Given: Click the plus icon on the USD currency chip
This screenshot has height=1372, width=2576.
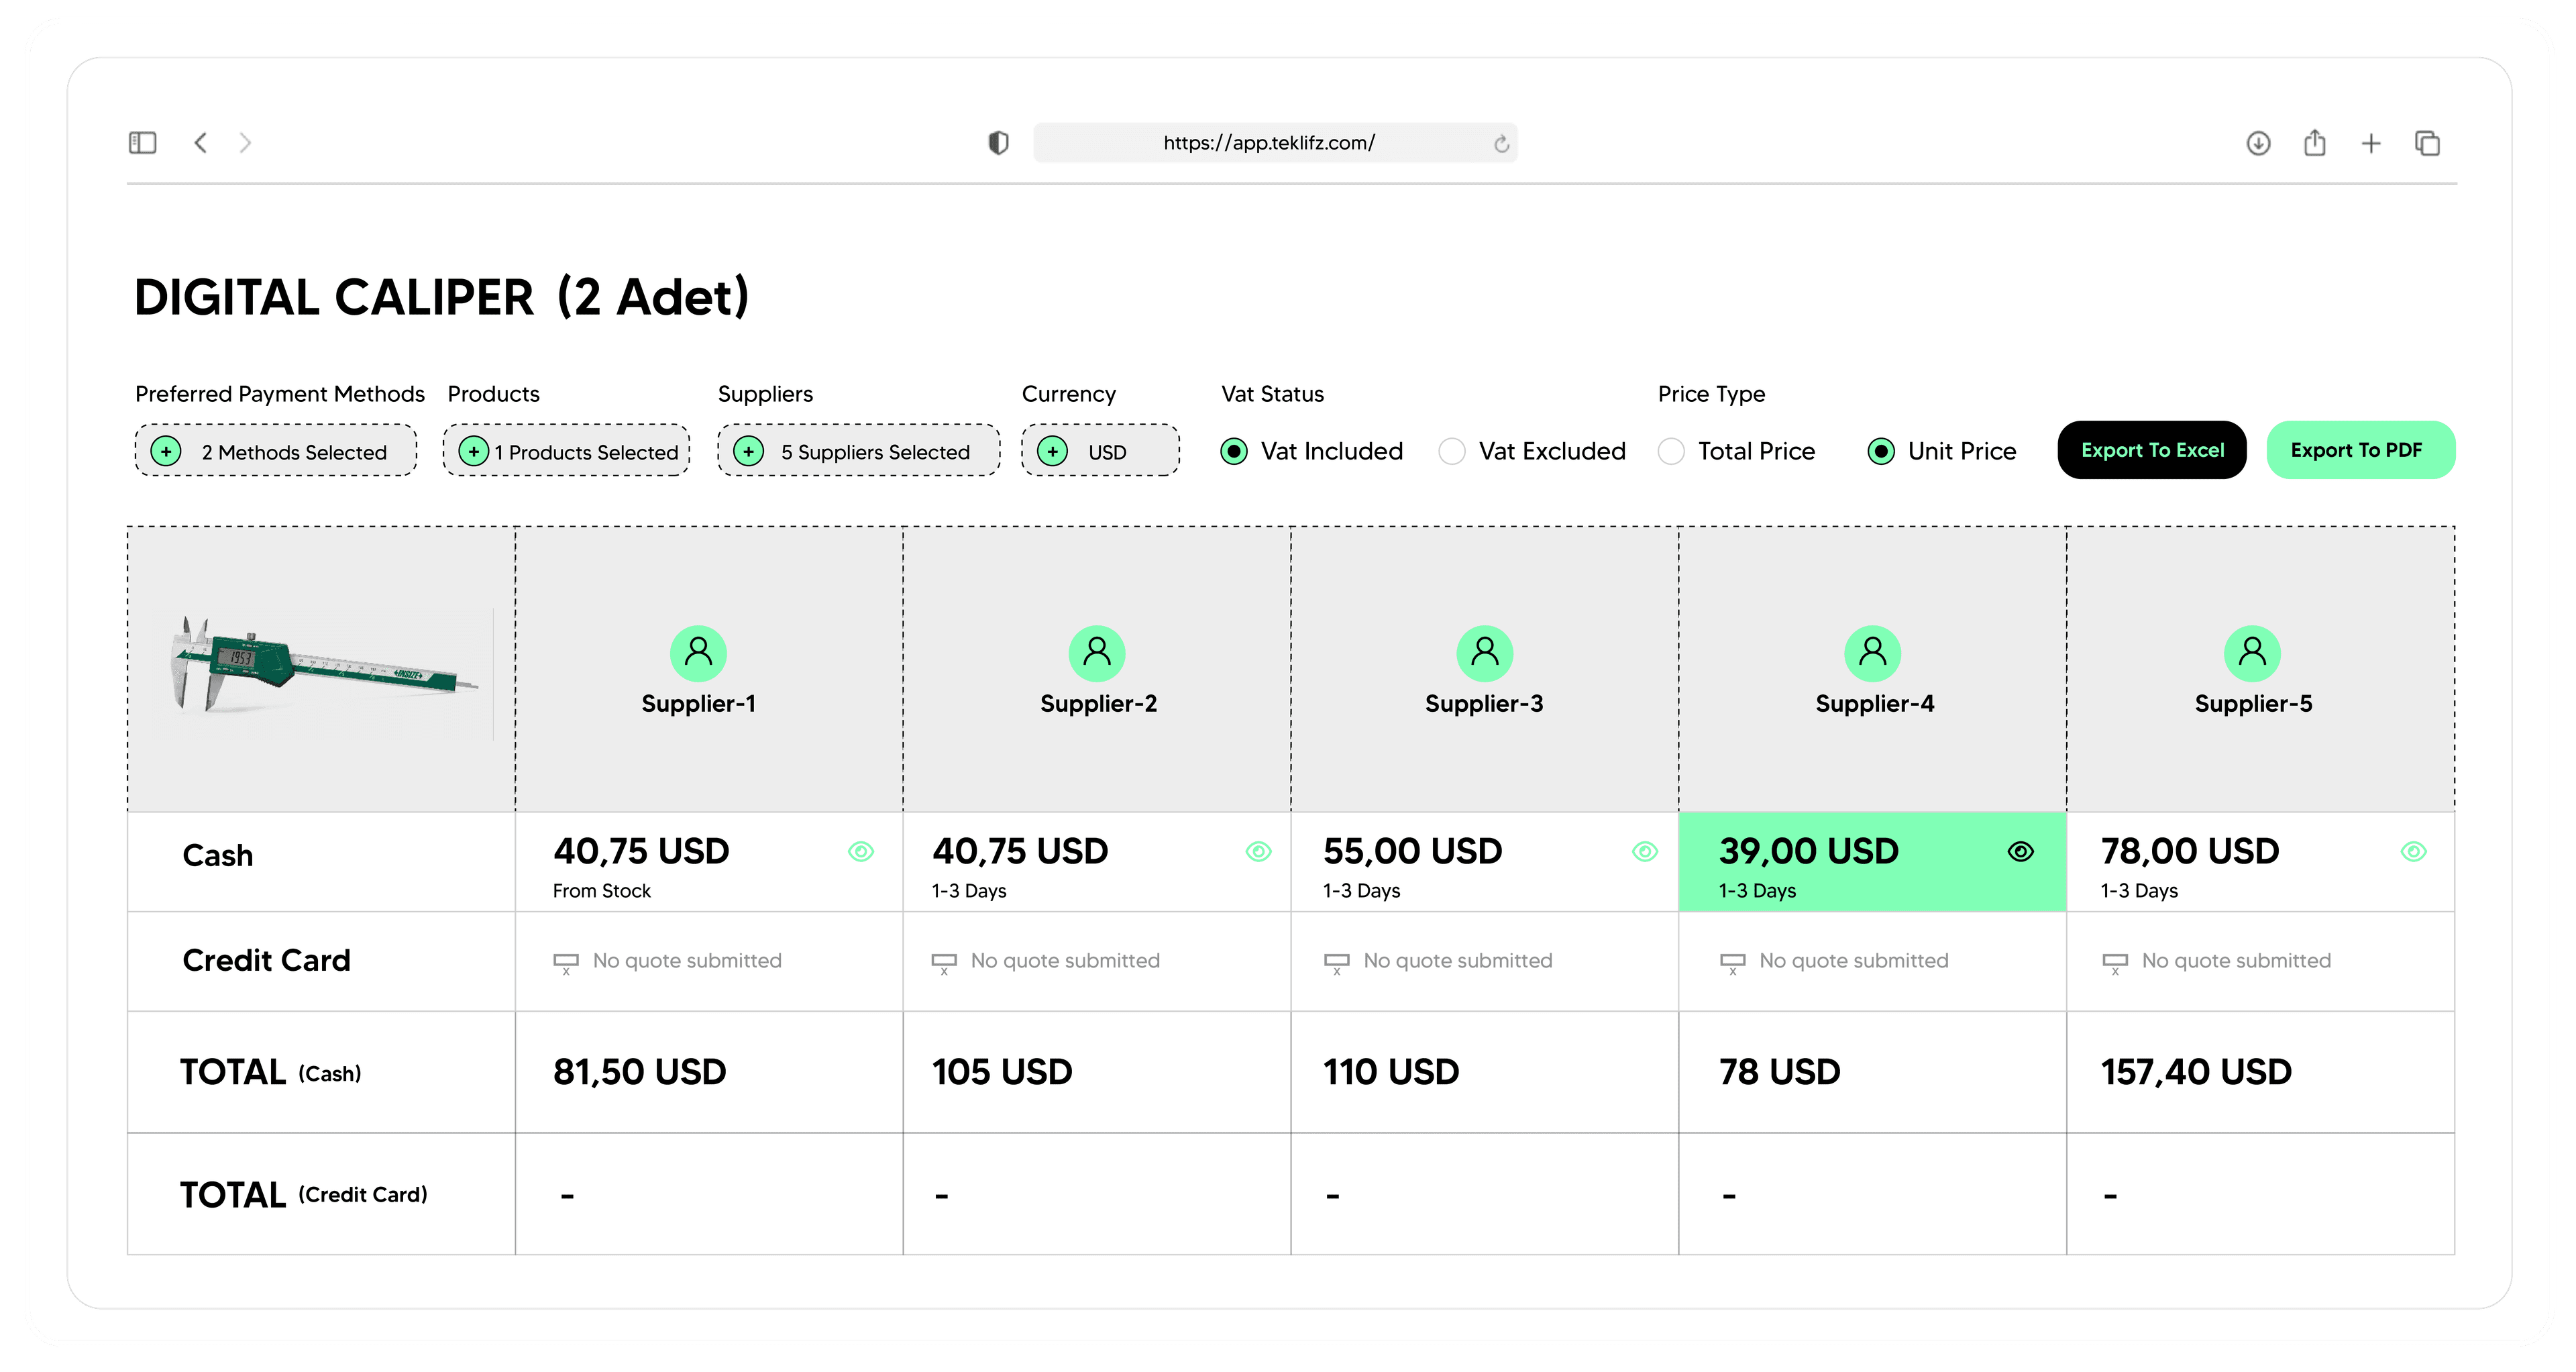Looking at the screenshot, I should pyautogui.click(x=1052, y=452).
